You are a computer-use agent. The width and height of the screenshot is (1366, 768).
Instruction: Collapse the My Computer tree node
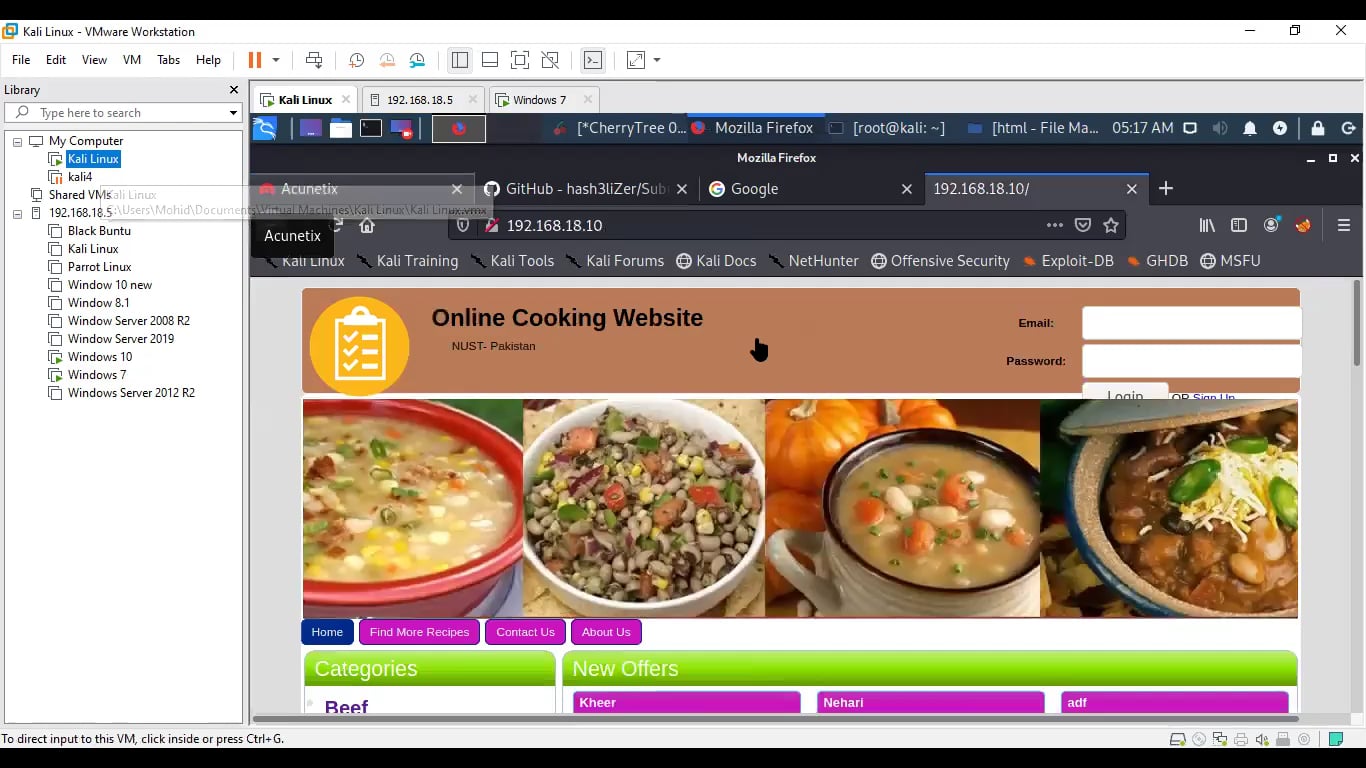[x=17, y=141]
